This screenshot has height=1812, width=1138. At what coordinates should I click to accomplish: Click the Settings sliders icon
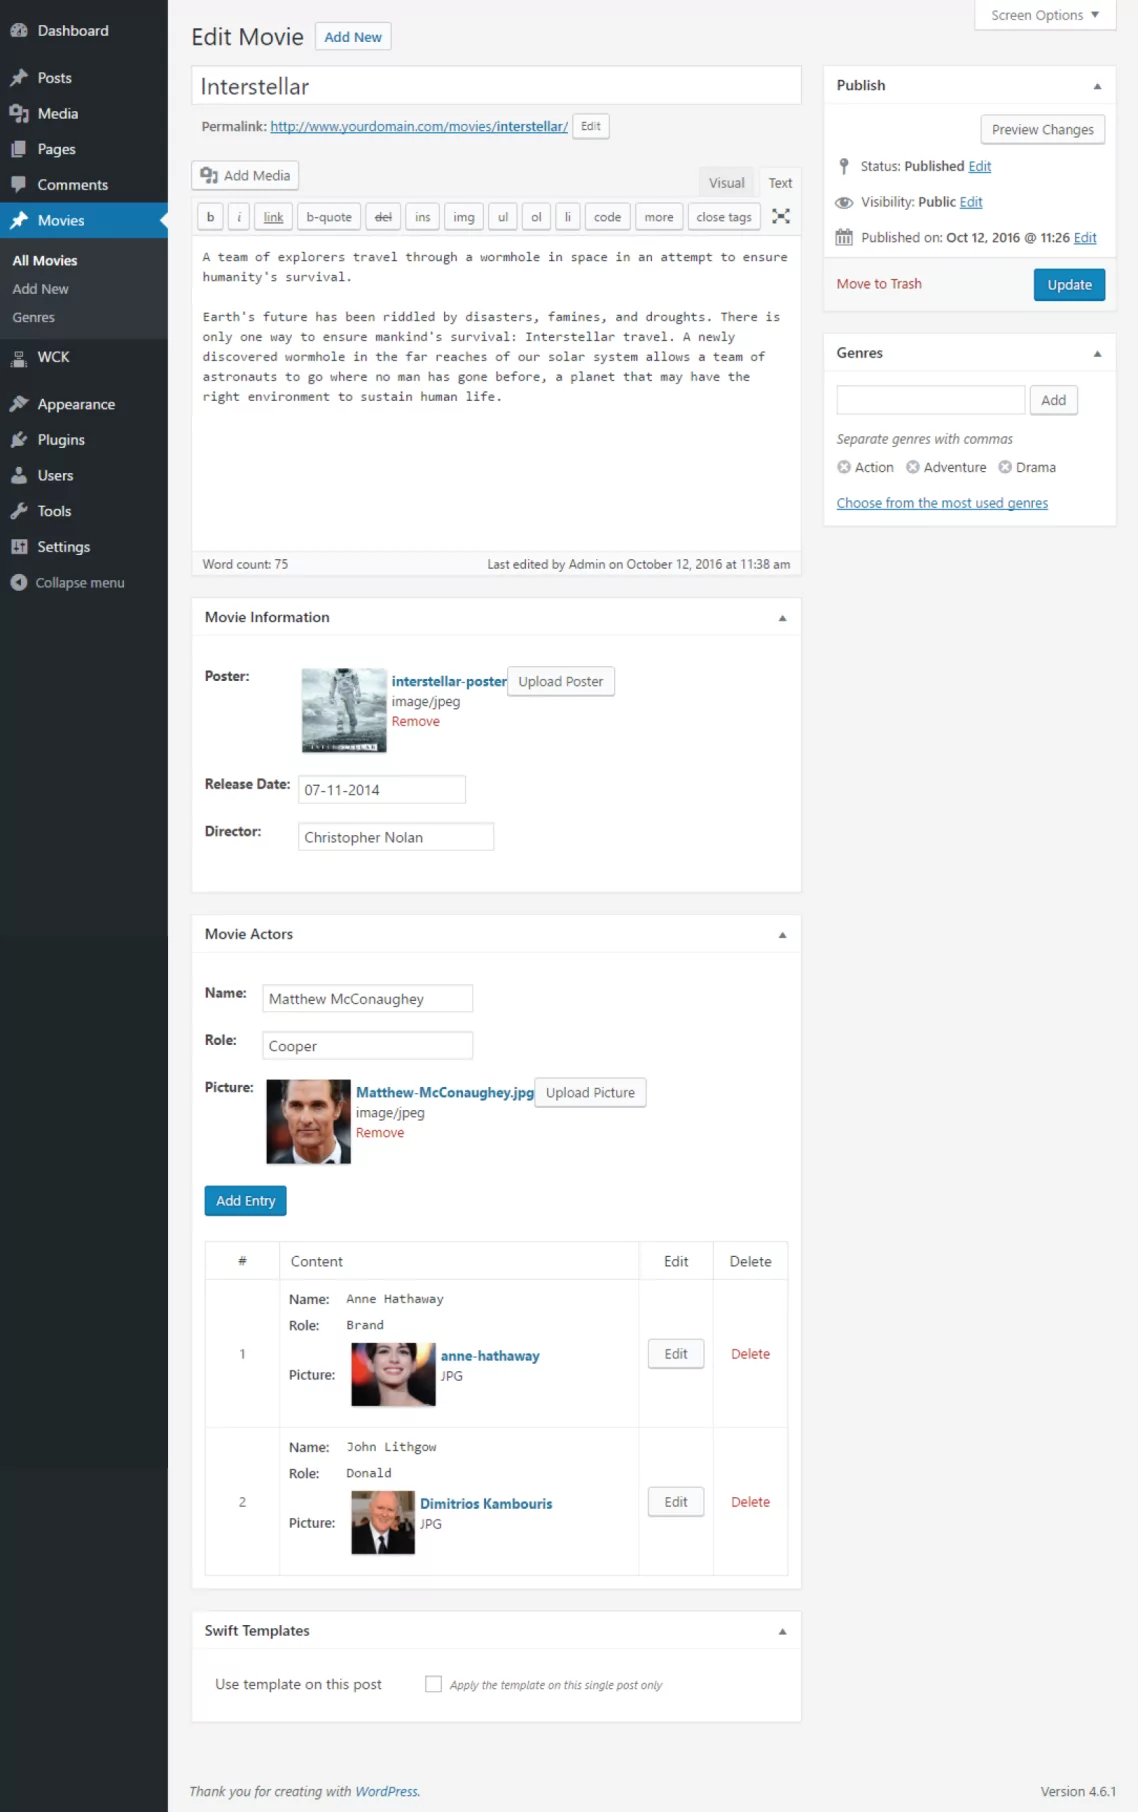pos(19,547)
